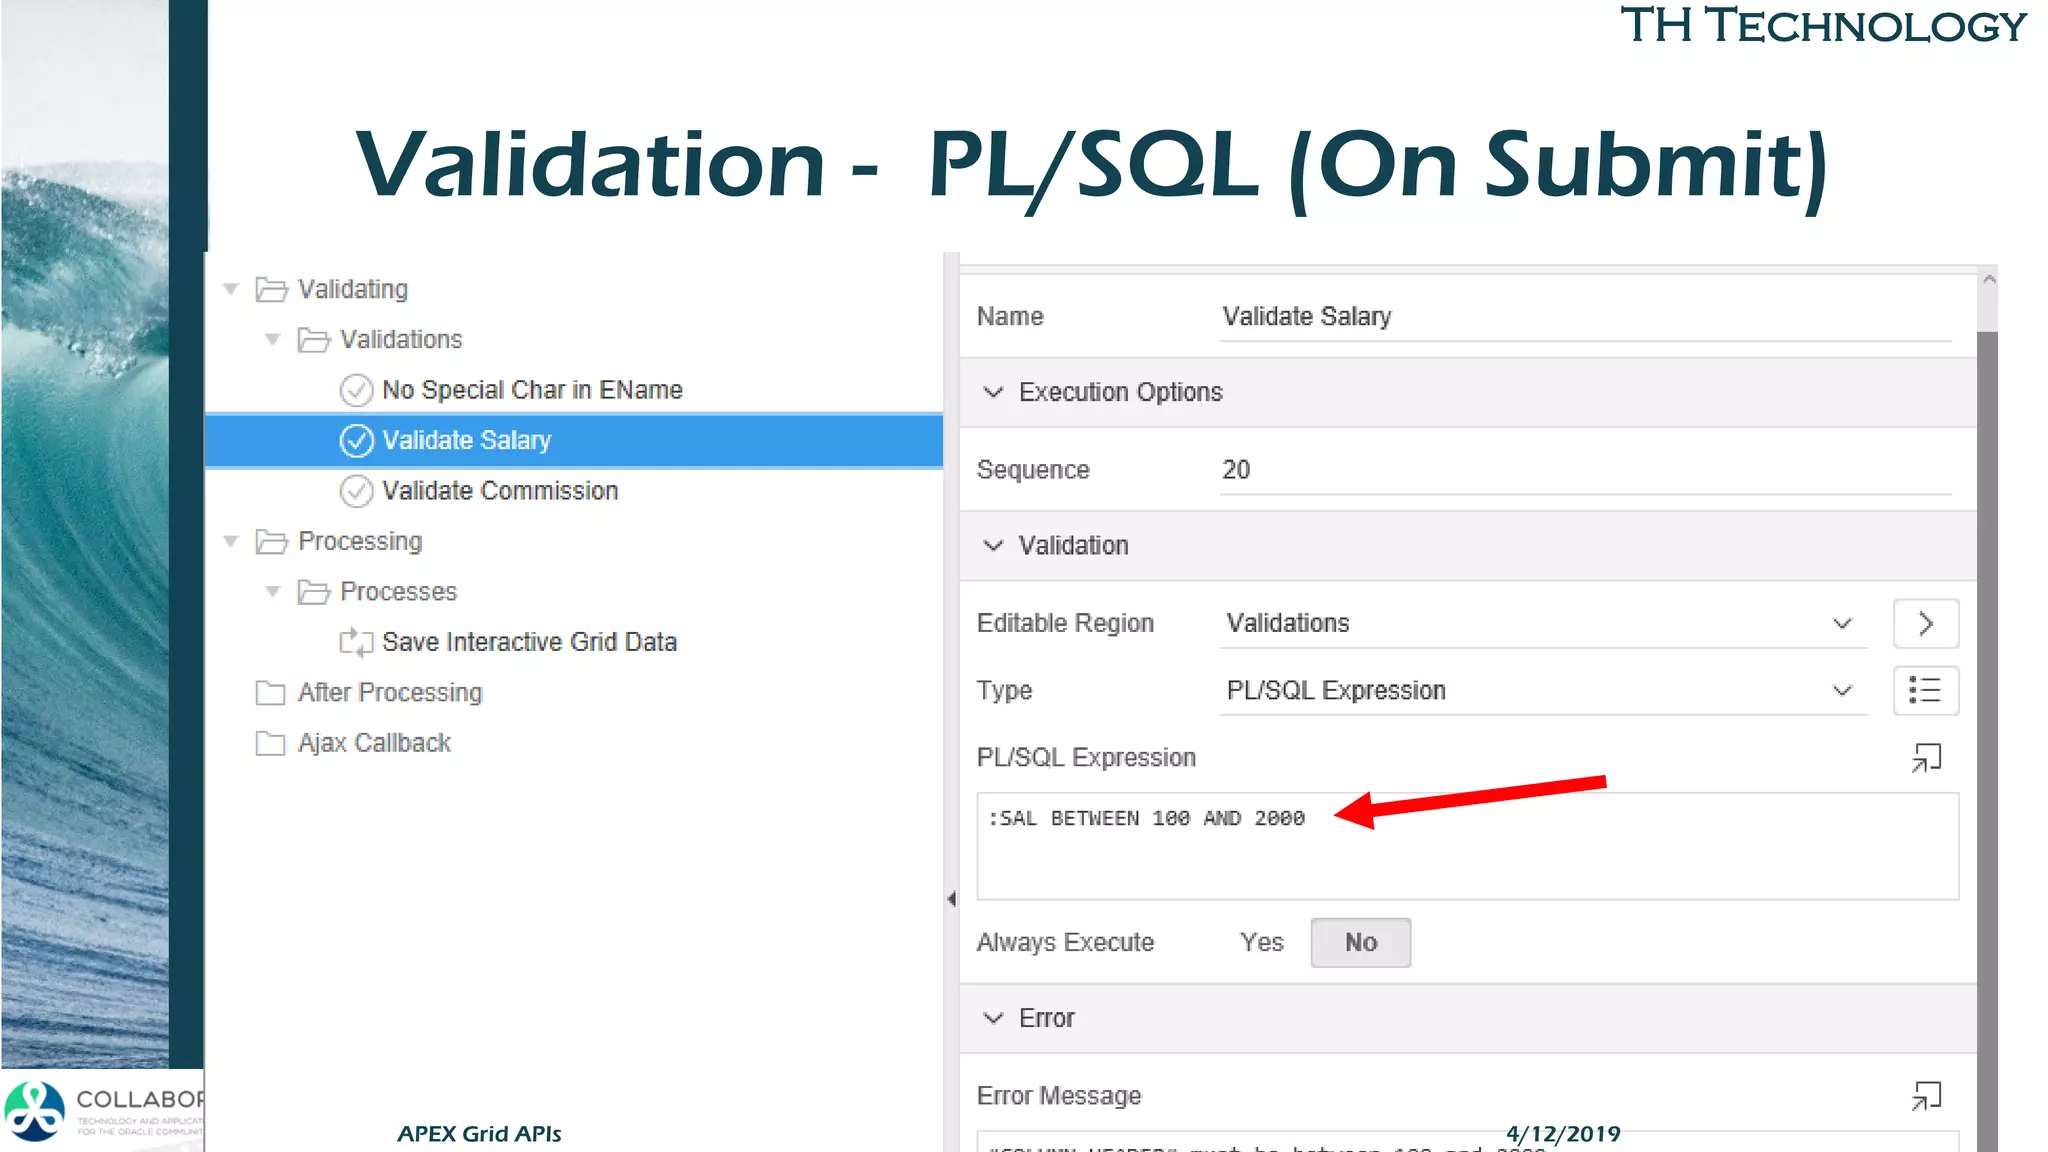Collapse the Processes subfolder arrow
This screenshot has width=2048, height=1152.
272,592
